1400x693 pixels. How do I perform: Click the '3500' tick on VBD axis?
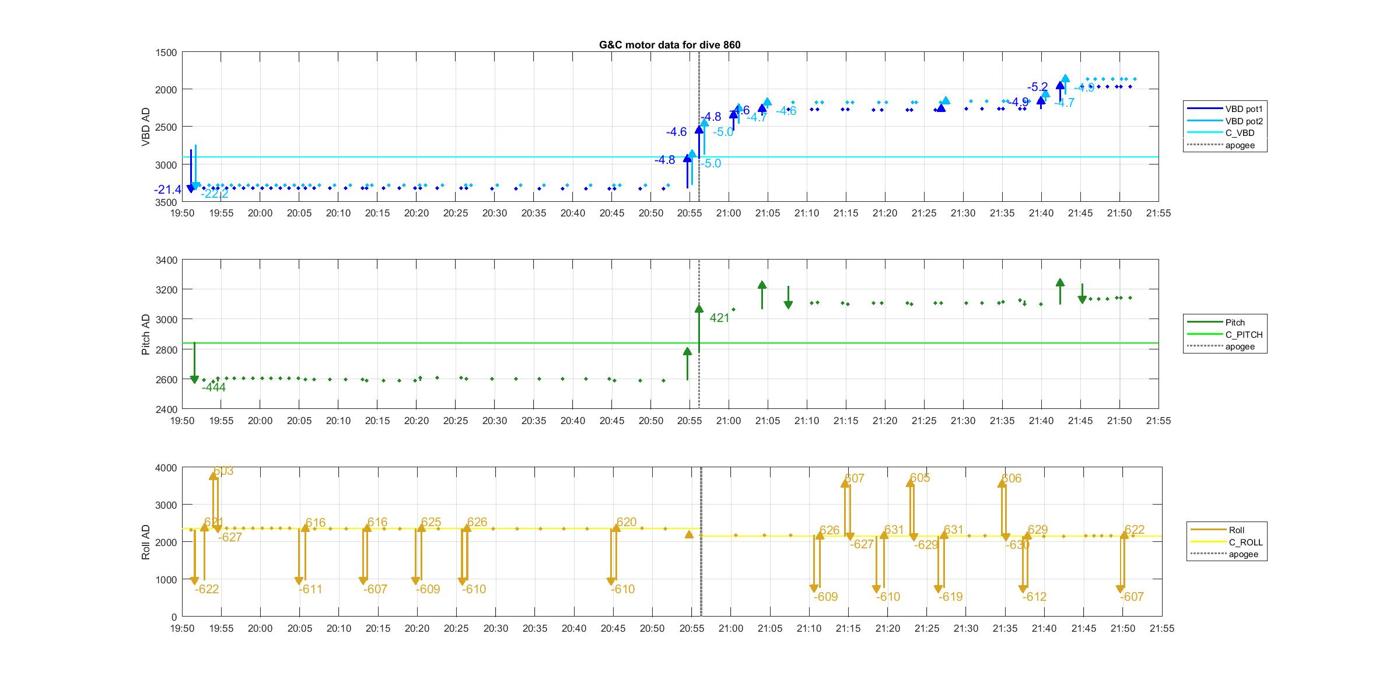click(x=166, y=202)
